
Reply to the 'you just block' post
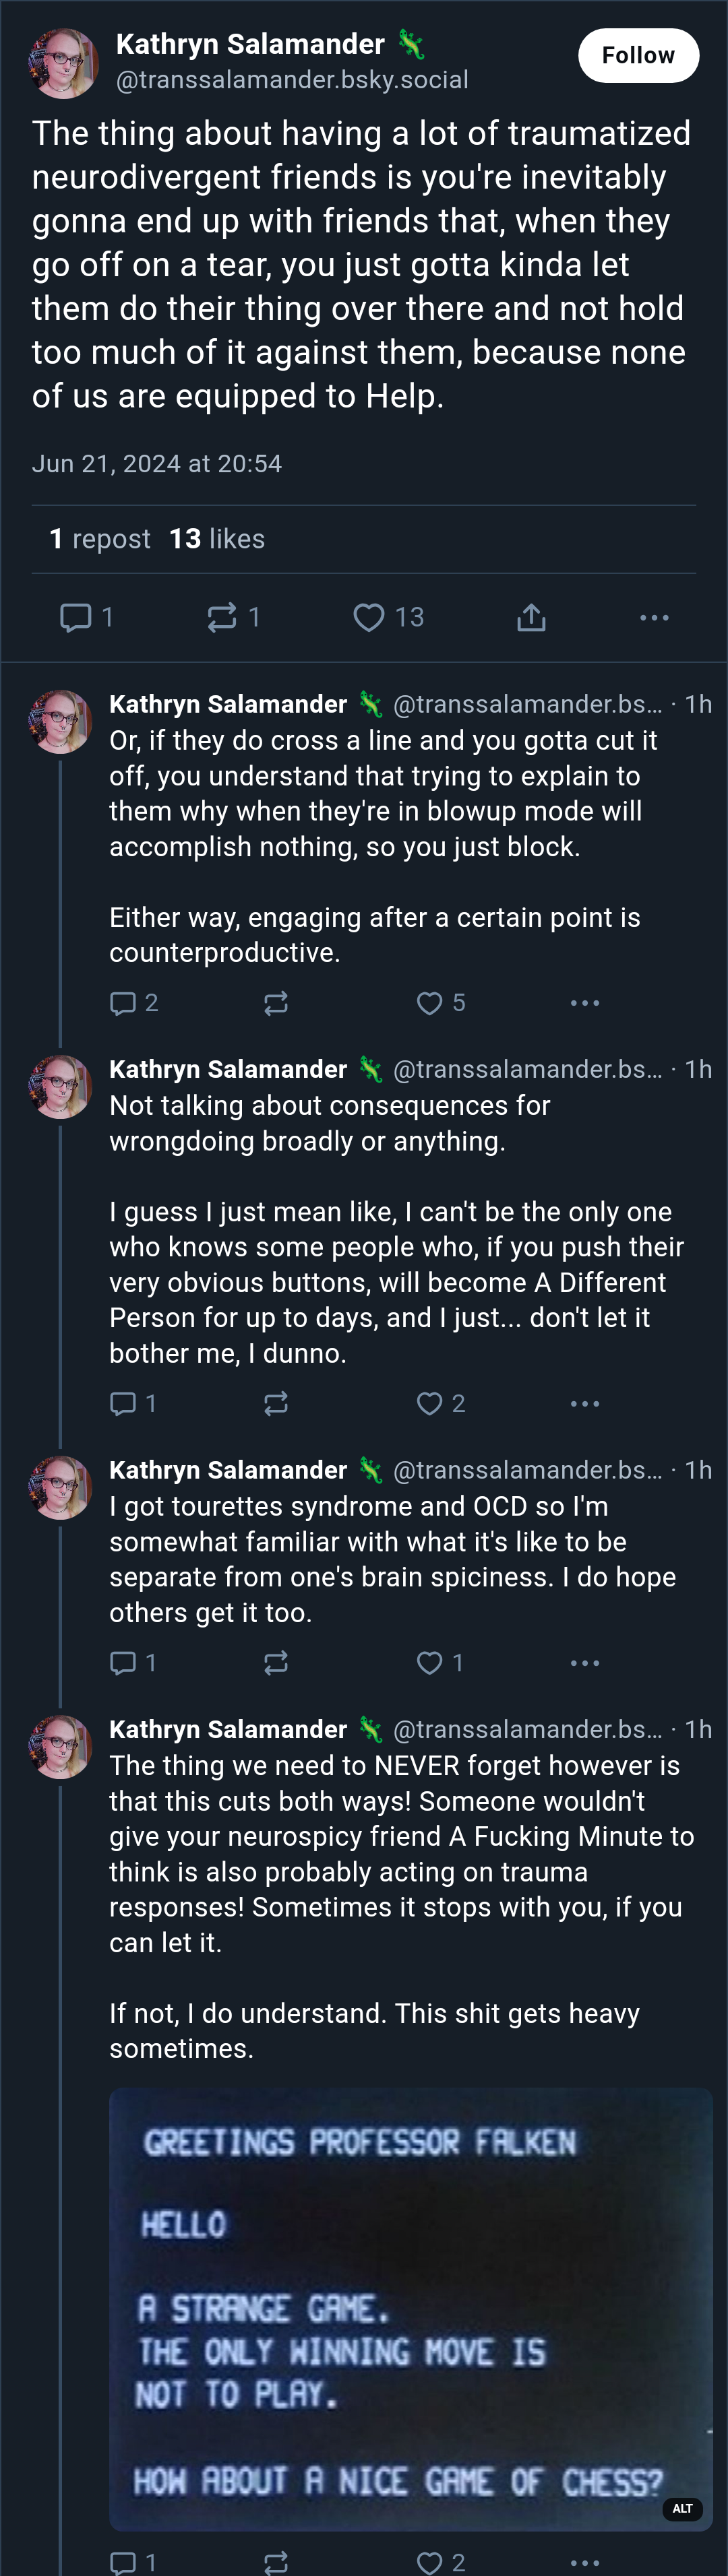pos(134,1003)
